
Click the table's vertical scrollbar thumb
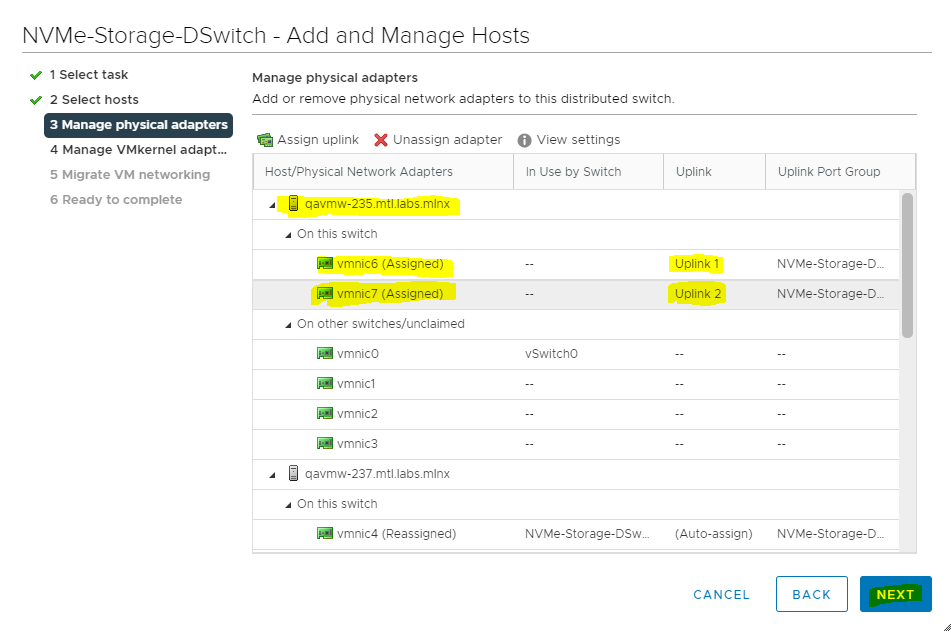point(907,265)
